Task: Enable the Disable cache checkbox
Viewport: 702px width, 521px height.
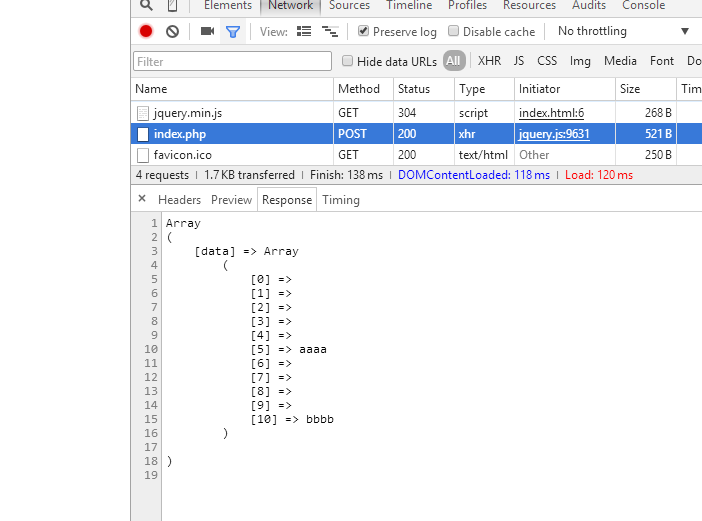Action: click(454, 31)
